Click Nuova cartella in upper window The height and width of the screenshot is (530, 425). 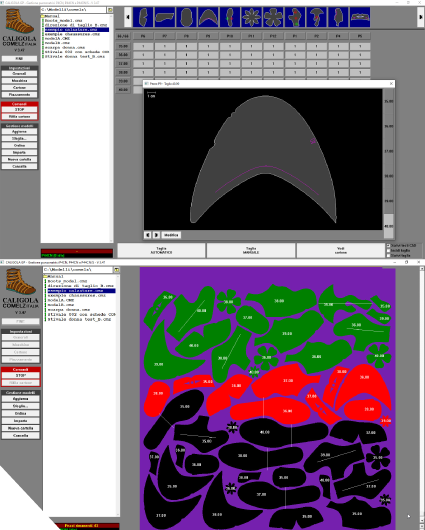point(19,160)
